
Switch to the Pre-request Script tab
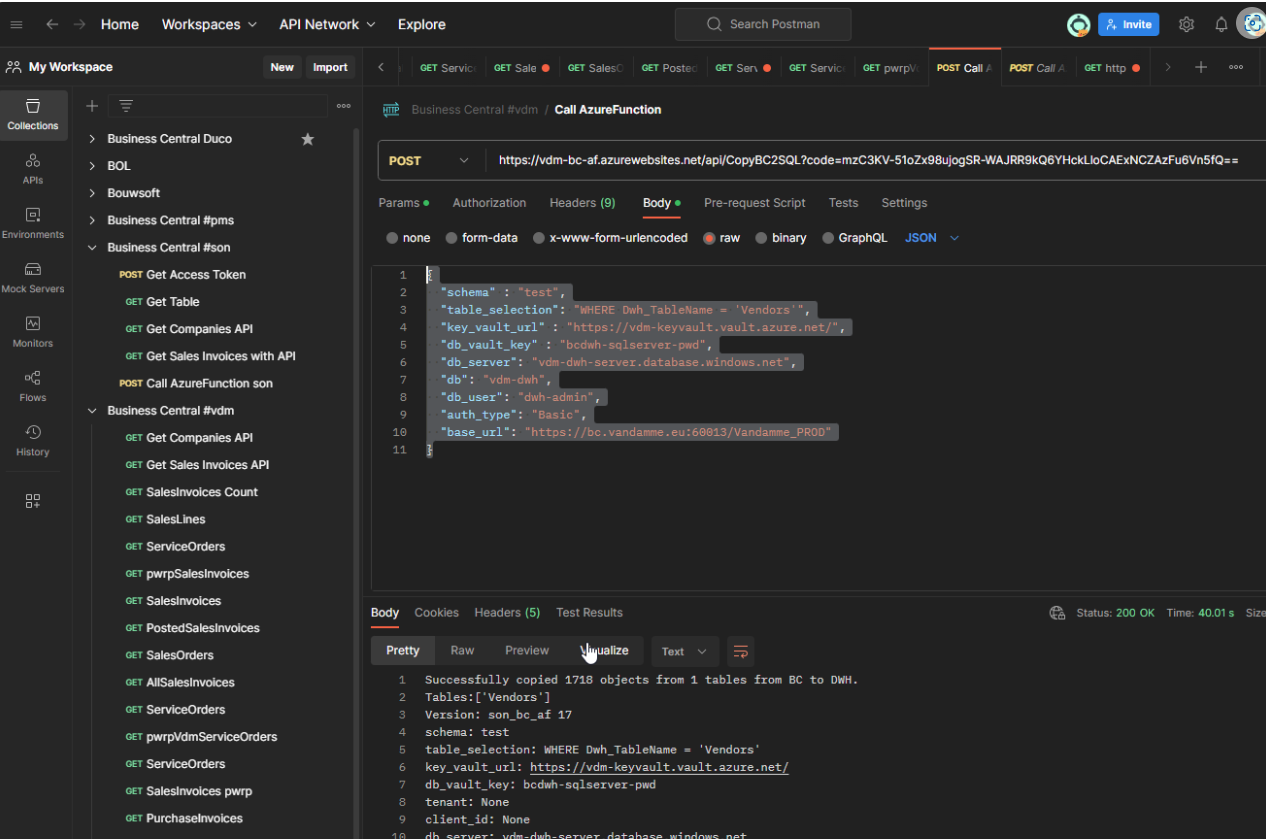click(x=754, y=203)
